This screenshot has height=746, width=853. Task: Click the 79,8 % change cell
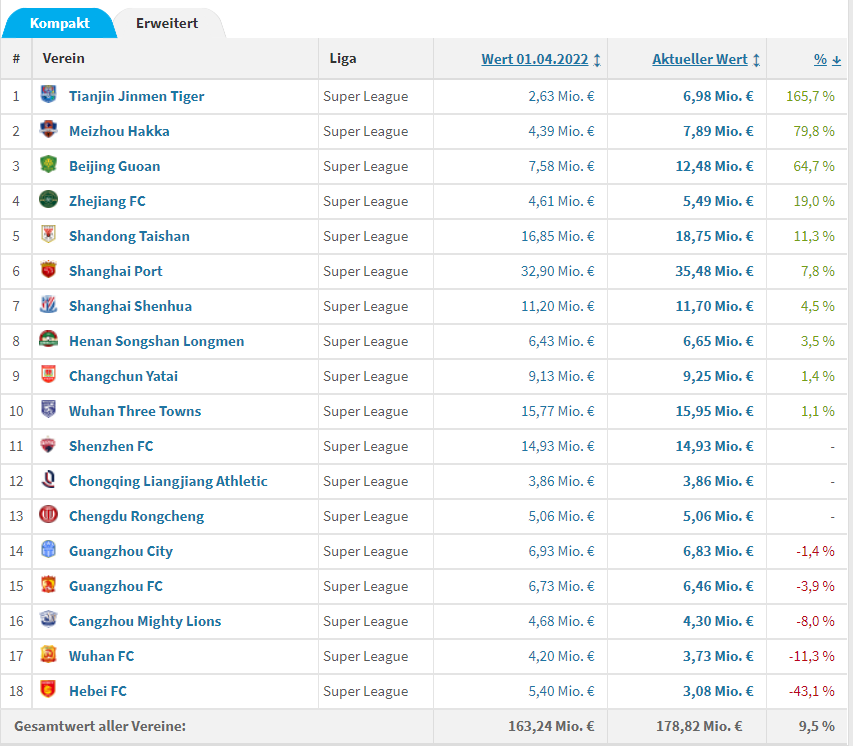814,131
